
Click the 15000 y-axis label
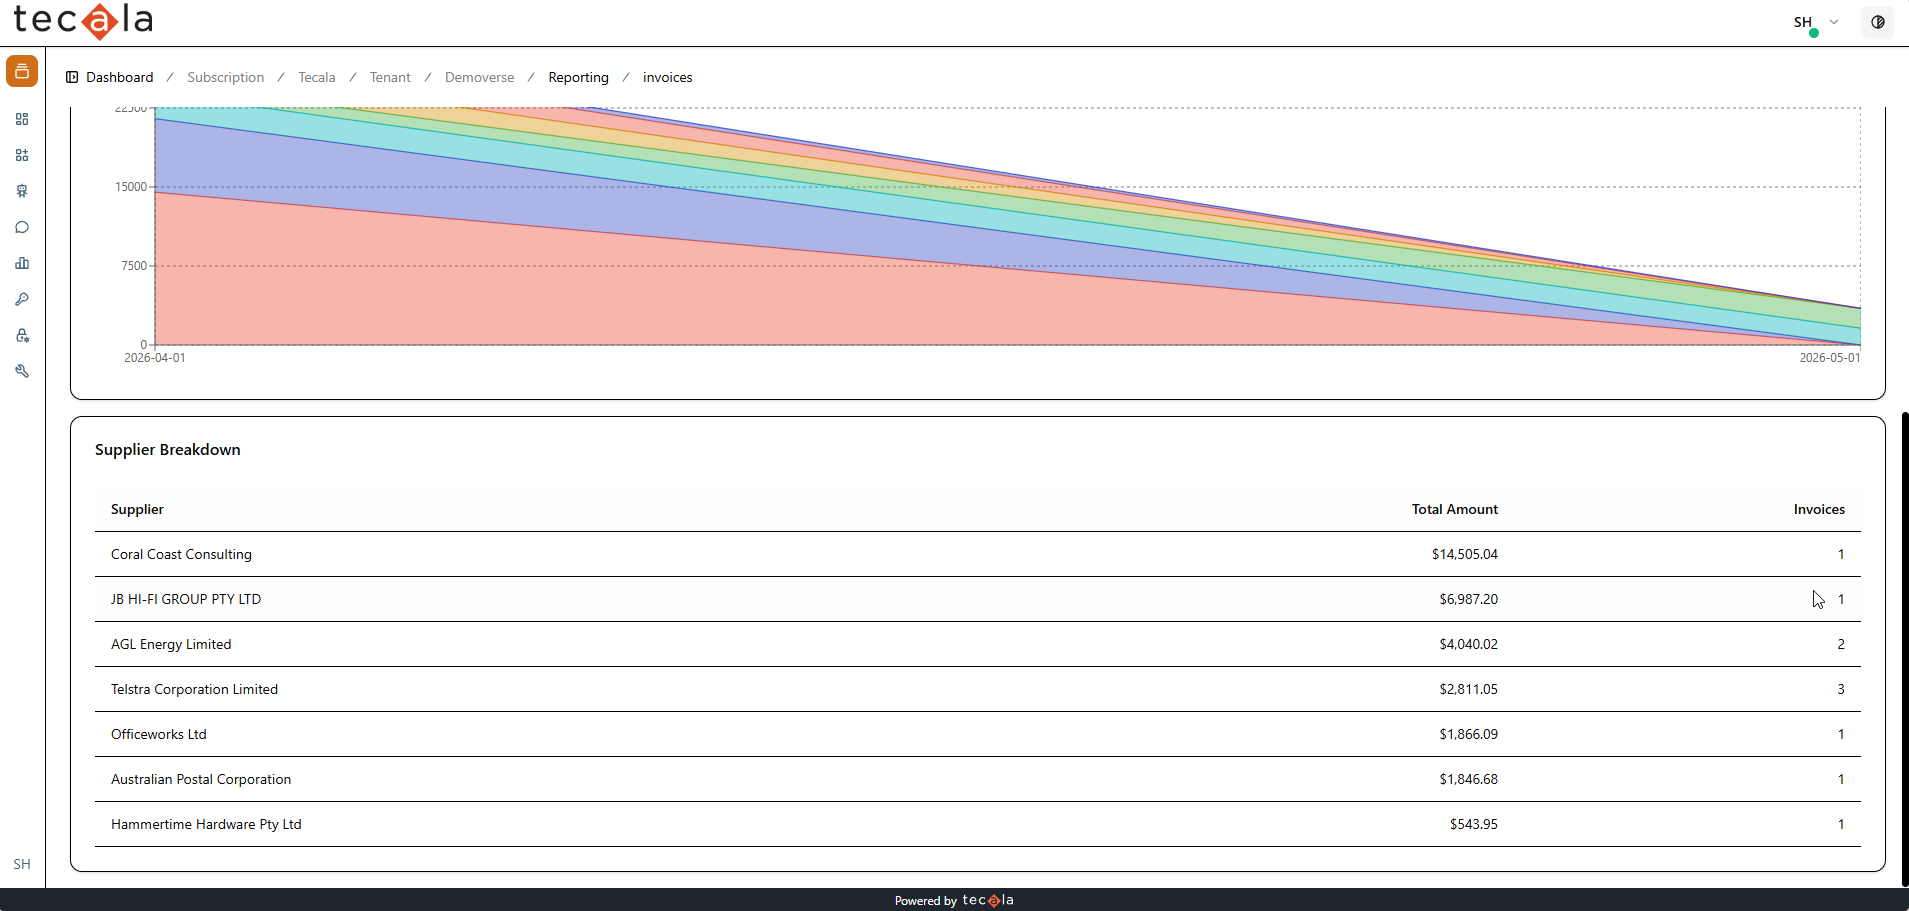(x=131, y=187)
